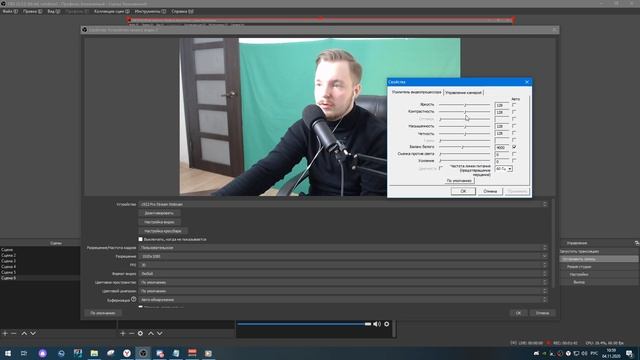The image size is (640, 360).
Task: Click OK in the Свойства dialog
Action: 463,191
